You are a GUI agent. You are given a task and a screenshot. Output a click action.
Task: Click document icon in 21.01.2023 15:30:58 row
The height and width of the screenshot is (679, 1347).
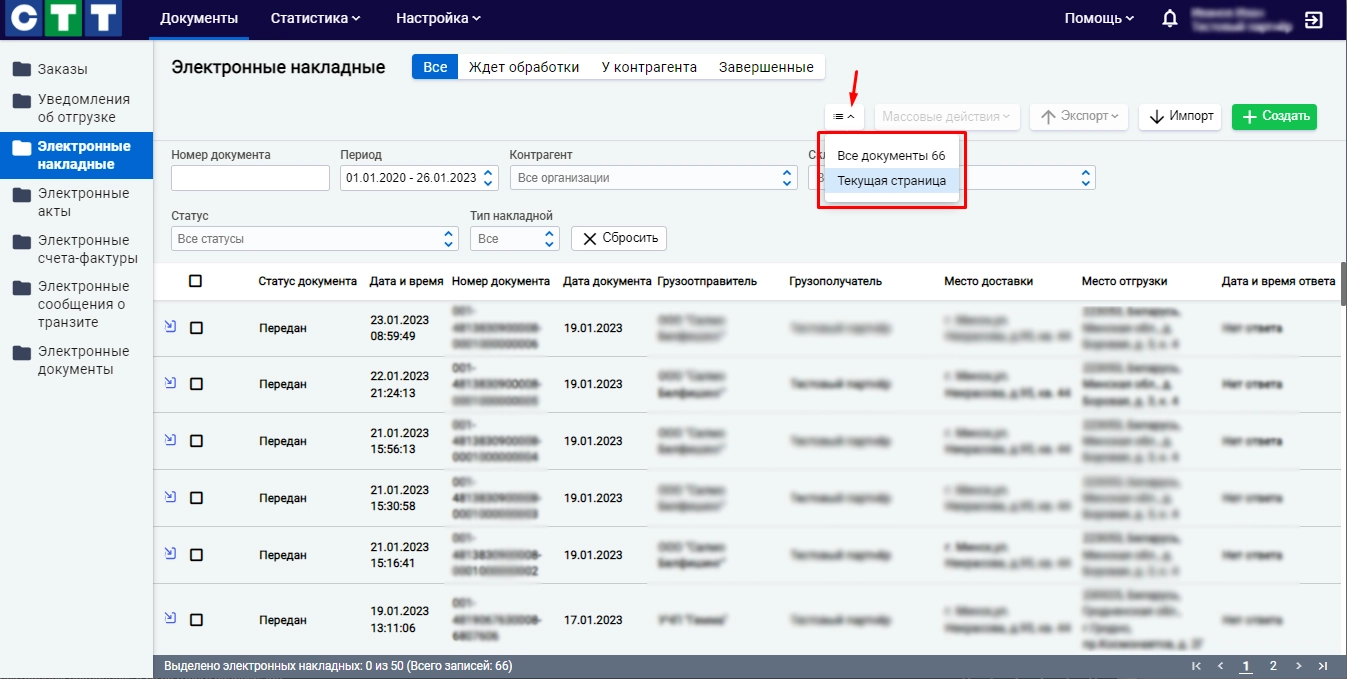click(170, 496)
